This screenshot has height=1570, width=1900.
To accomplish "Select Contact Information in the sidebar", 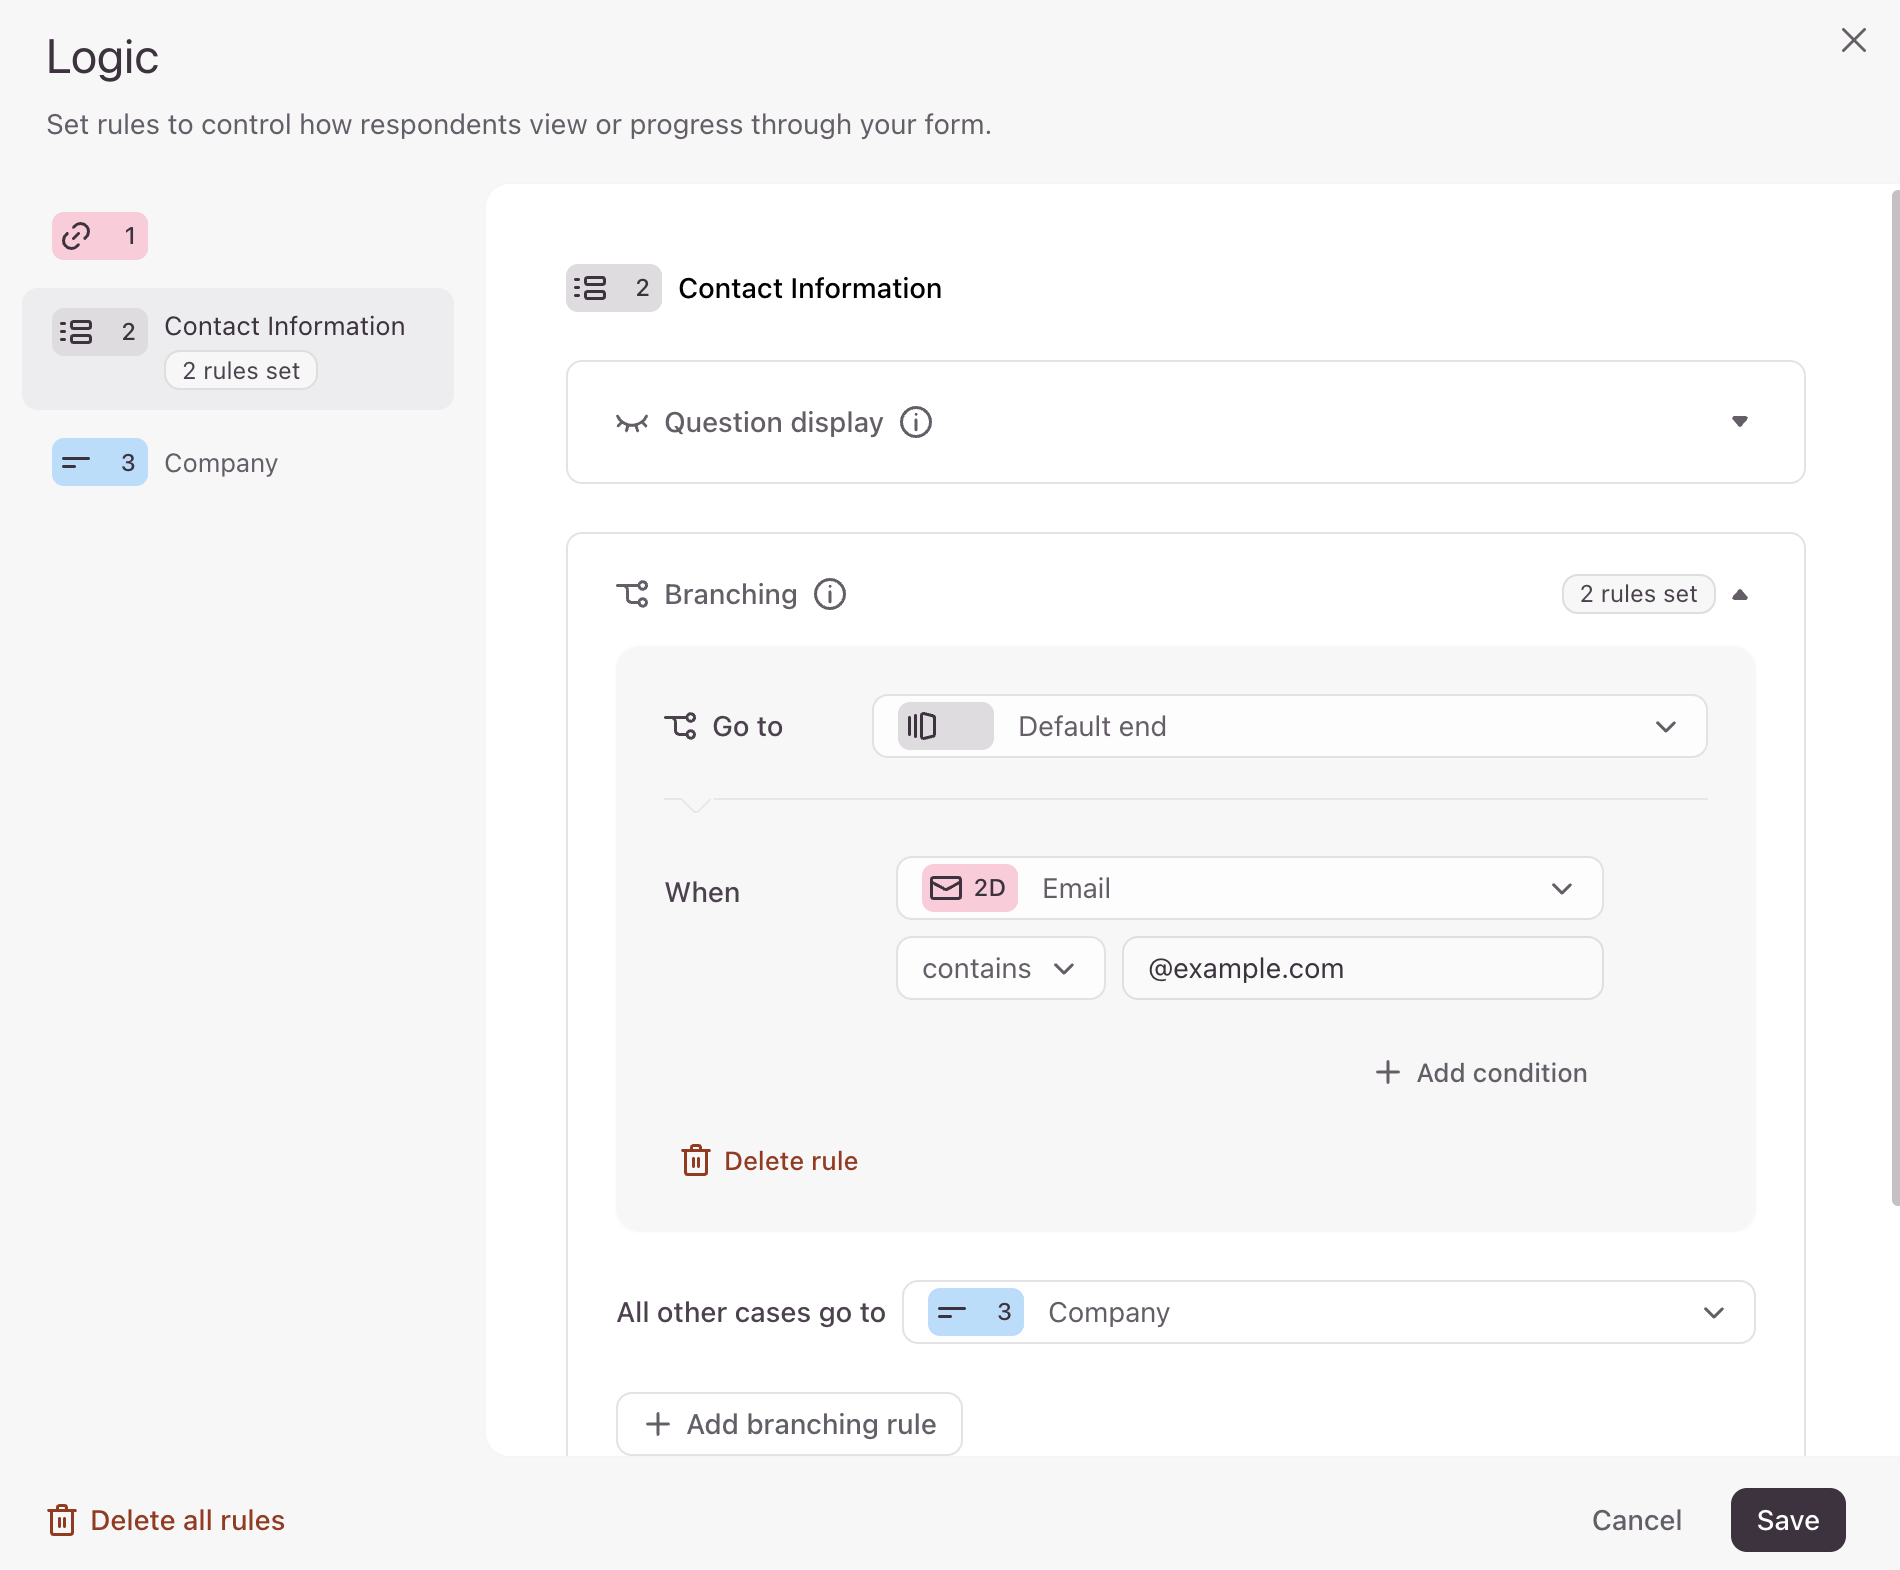I will click(x=238, y=349).
